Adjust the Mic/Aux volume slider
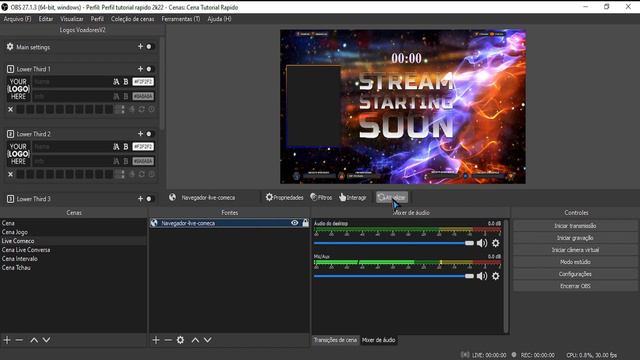The height and width of the screenshot is (360, 640). [x=393, y=276]
